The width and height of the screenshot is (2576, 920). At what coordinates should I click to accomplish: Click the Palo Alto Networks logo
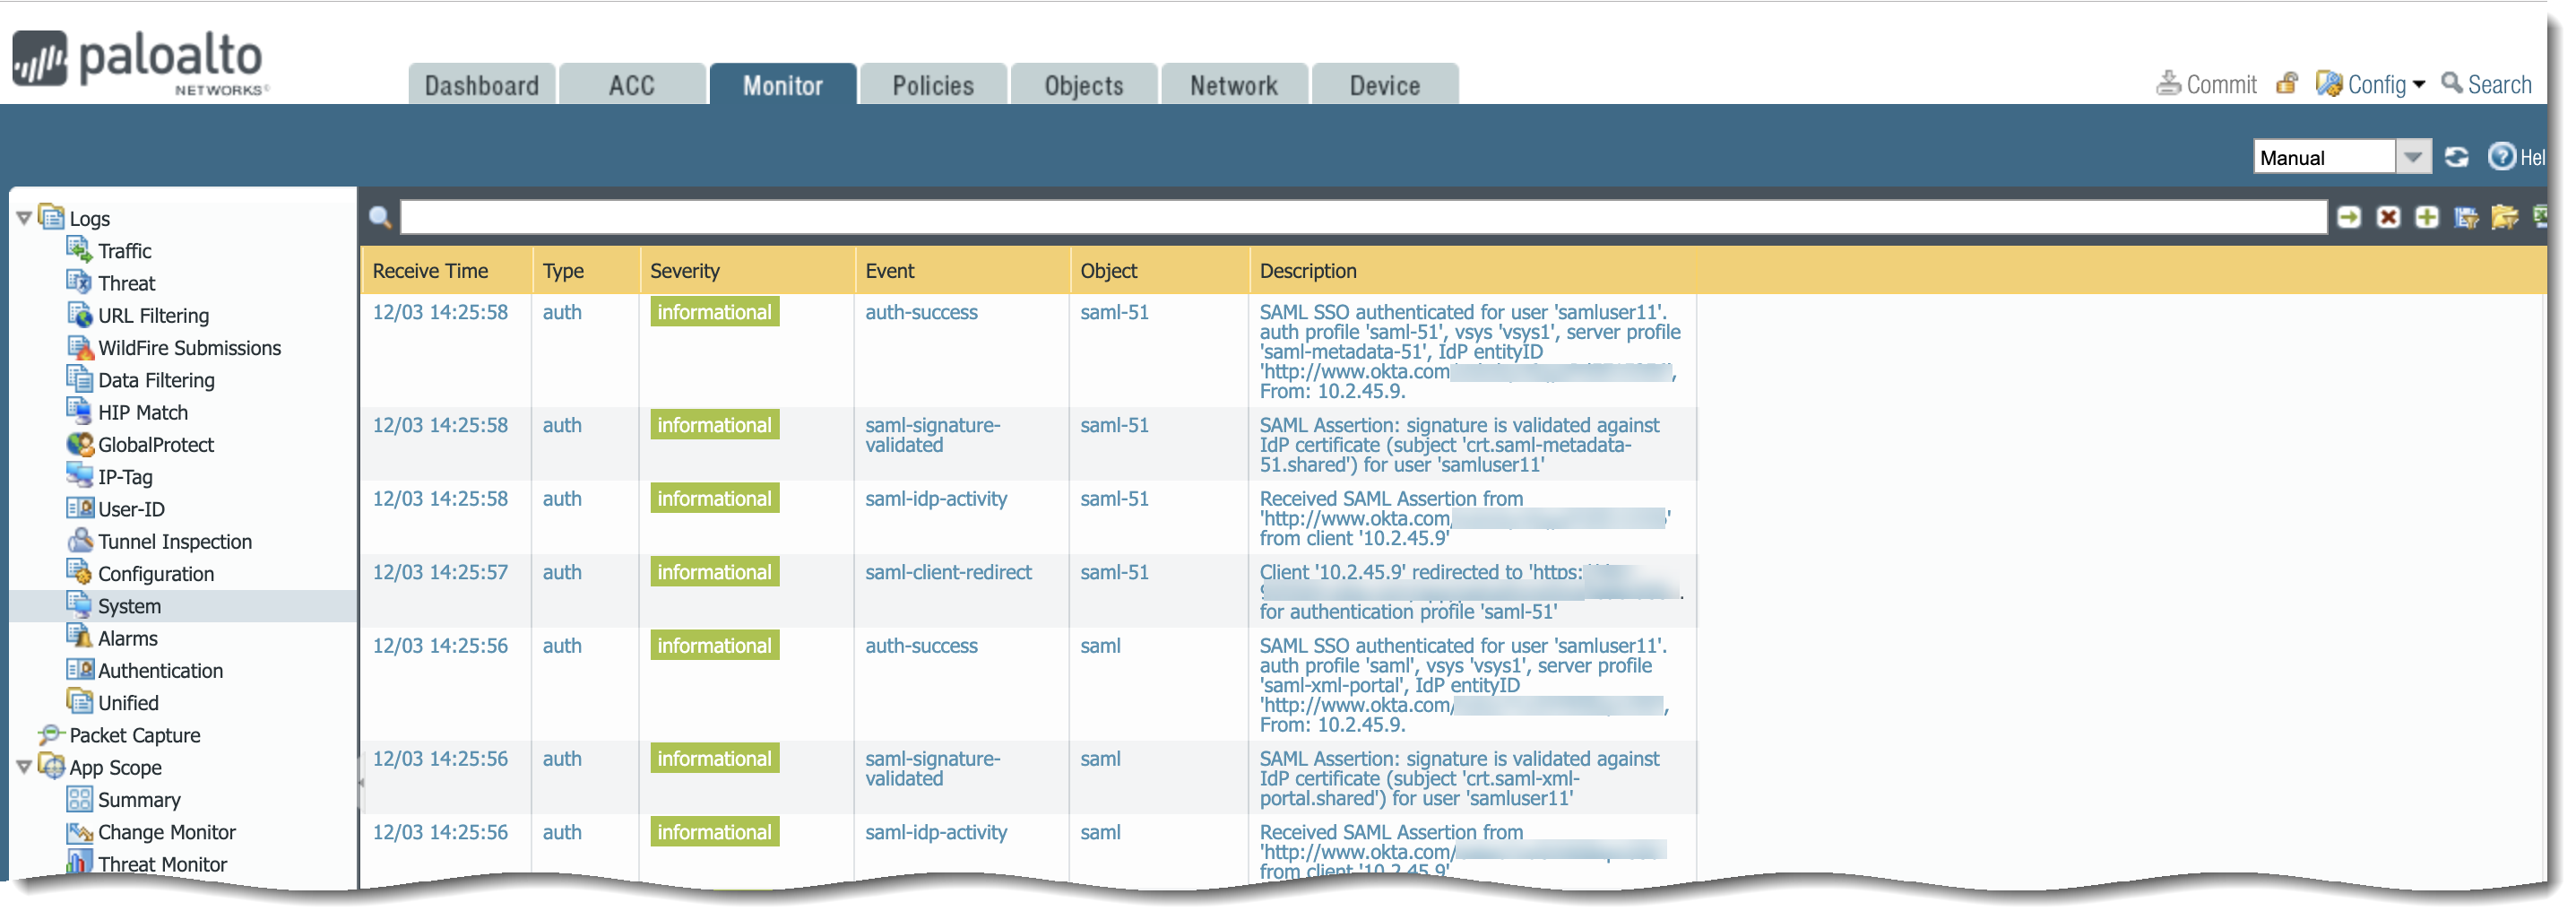(140, 62)
